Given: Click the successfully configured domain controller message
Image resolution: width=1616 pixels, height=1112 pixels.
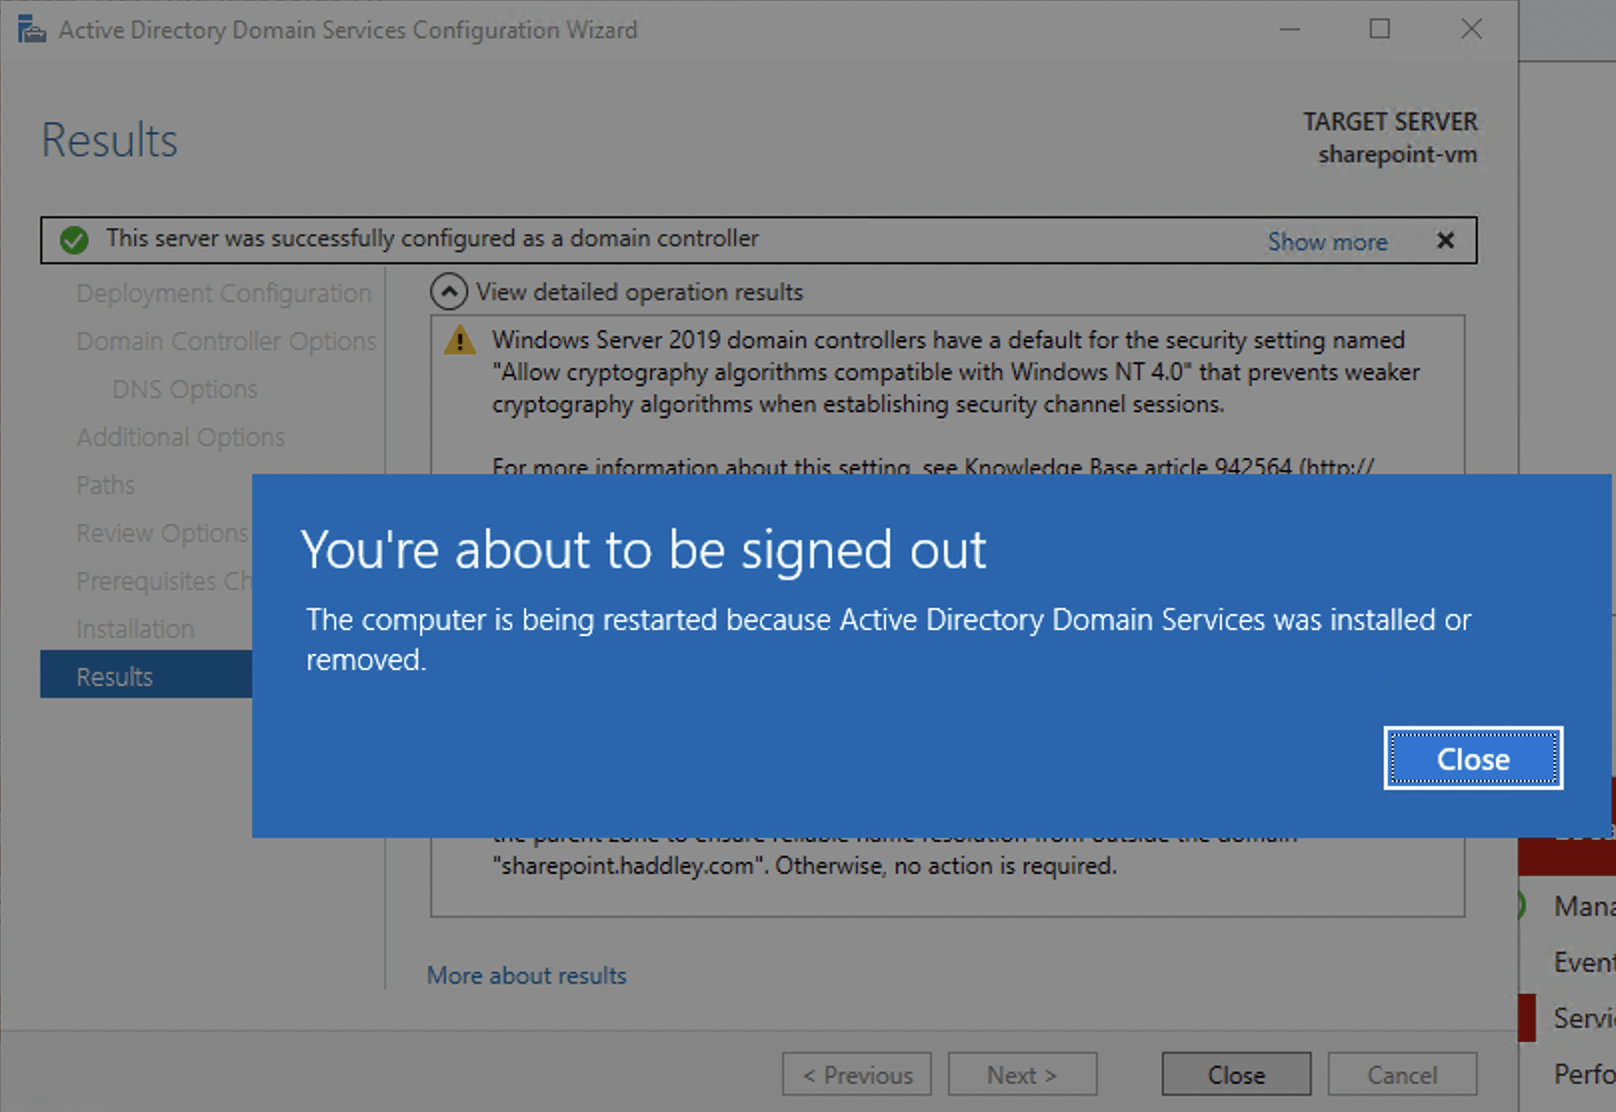Looking at the screenshot, I should pos(432,238).
